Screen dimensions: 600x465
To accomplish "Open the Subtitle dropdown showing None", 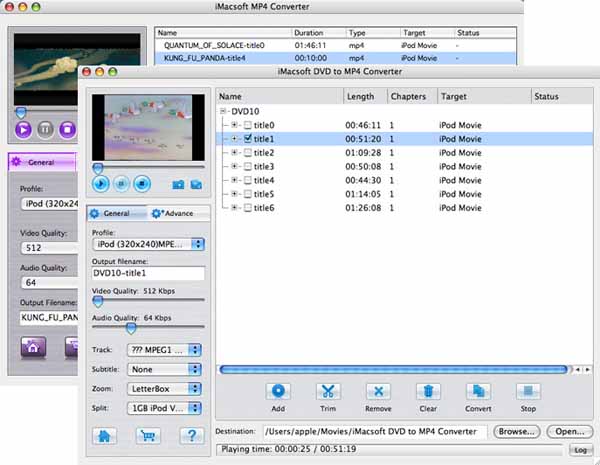I will coord(164,369).
